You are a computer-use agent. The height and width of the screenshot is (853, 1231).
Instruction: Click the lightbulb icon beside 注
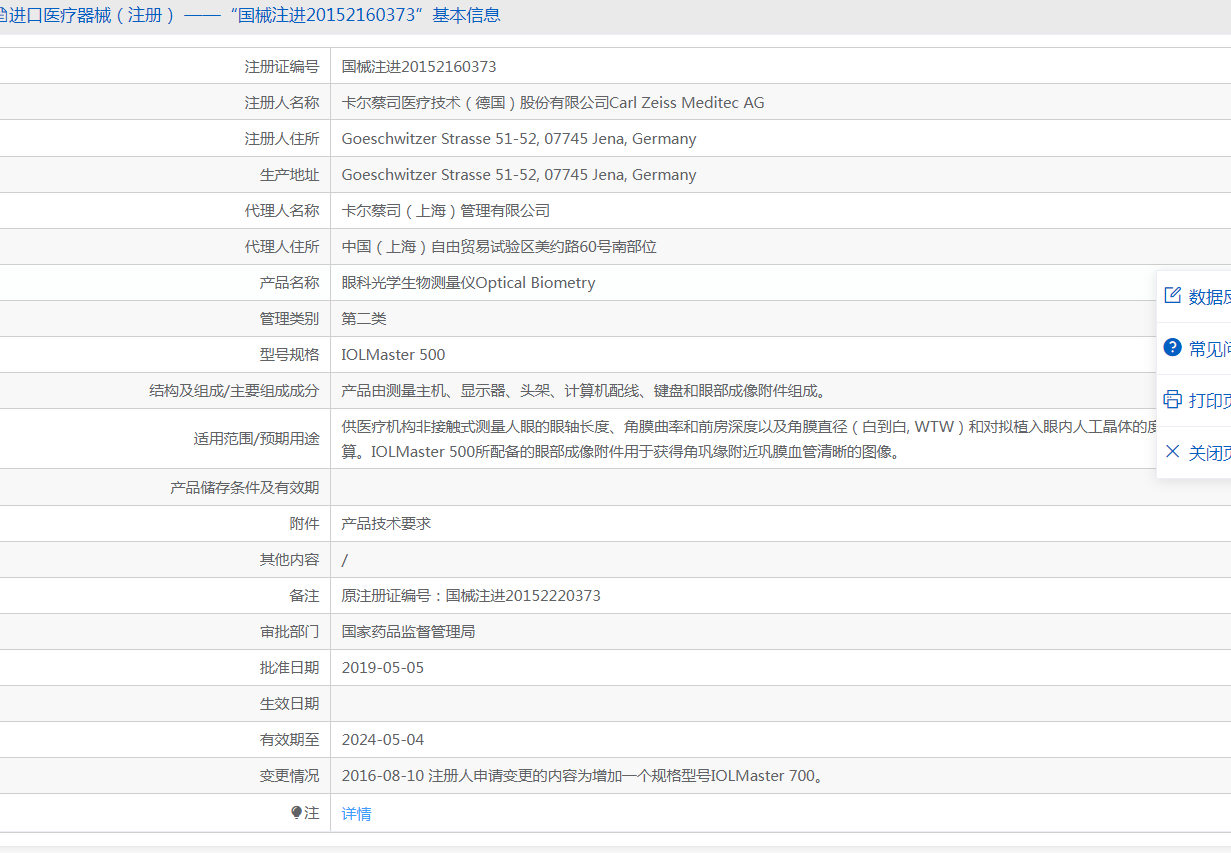point(296,813)
